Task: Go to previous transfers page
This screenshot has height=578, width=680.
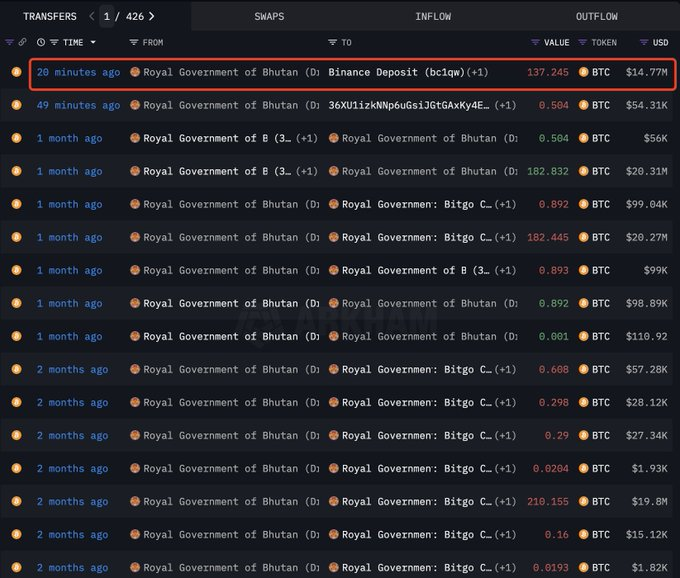Action: tap(92, 16)
